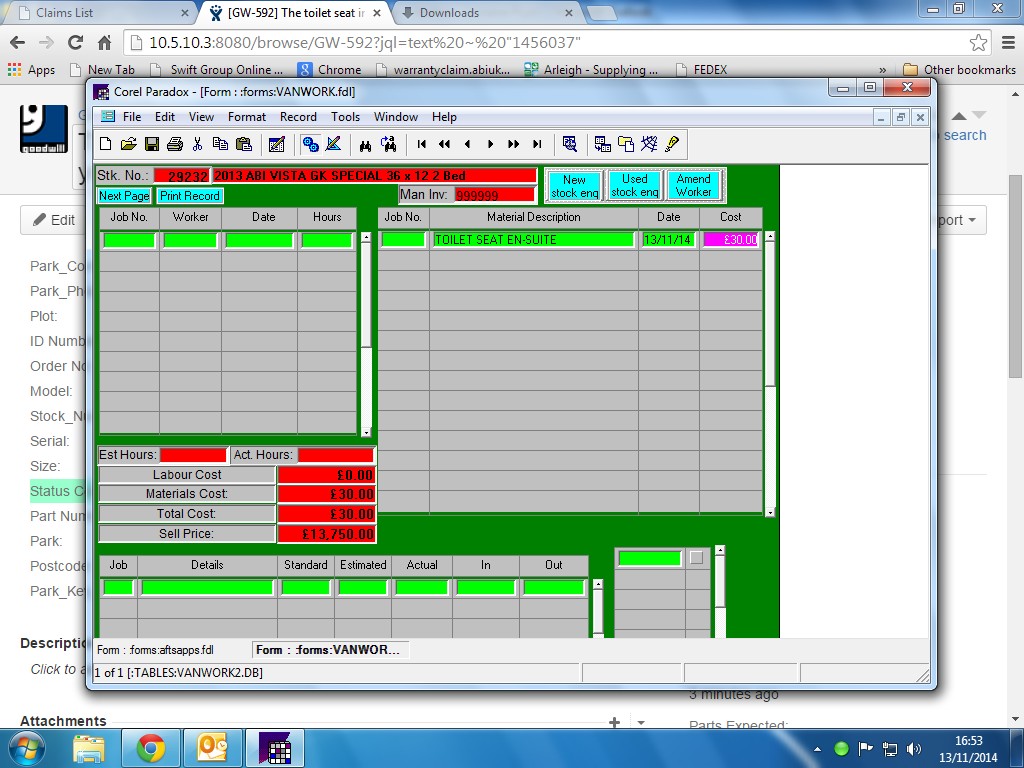
Task: Click the Man Inv field 999999
Action: tap(494, 195)
